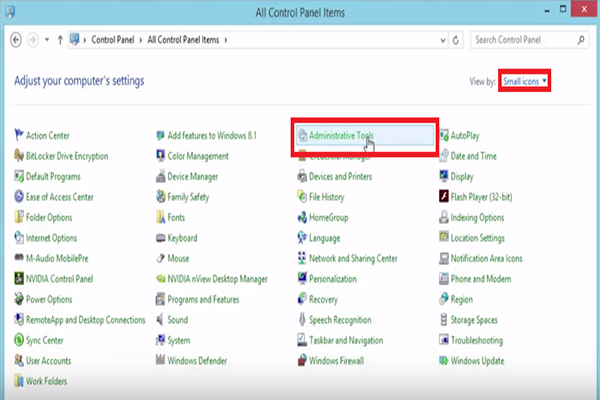Click the Sync Center green icon

point(19,340)
